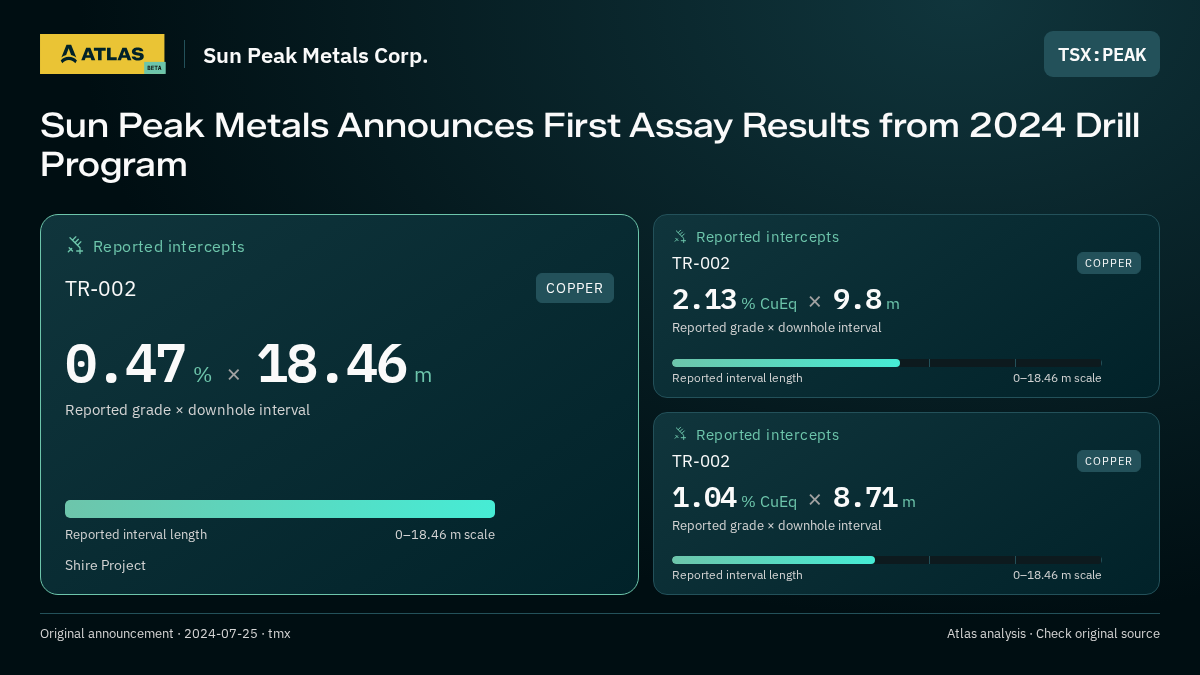1200x675 pixels.
Task: Click the 9.8 interval value
Action: 857,300
